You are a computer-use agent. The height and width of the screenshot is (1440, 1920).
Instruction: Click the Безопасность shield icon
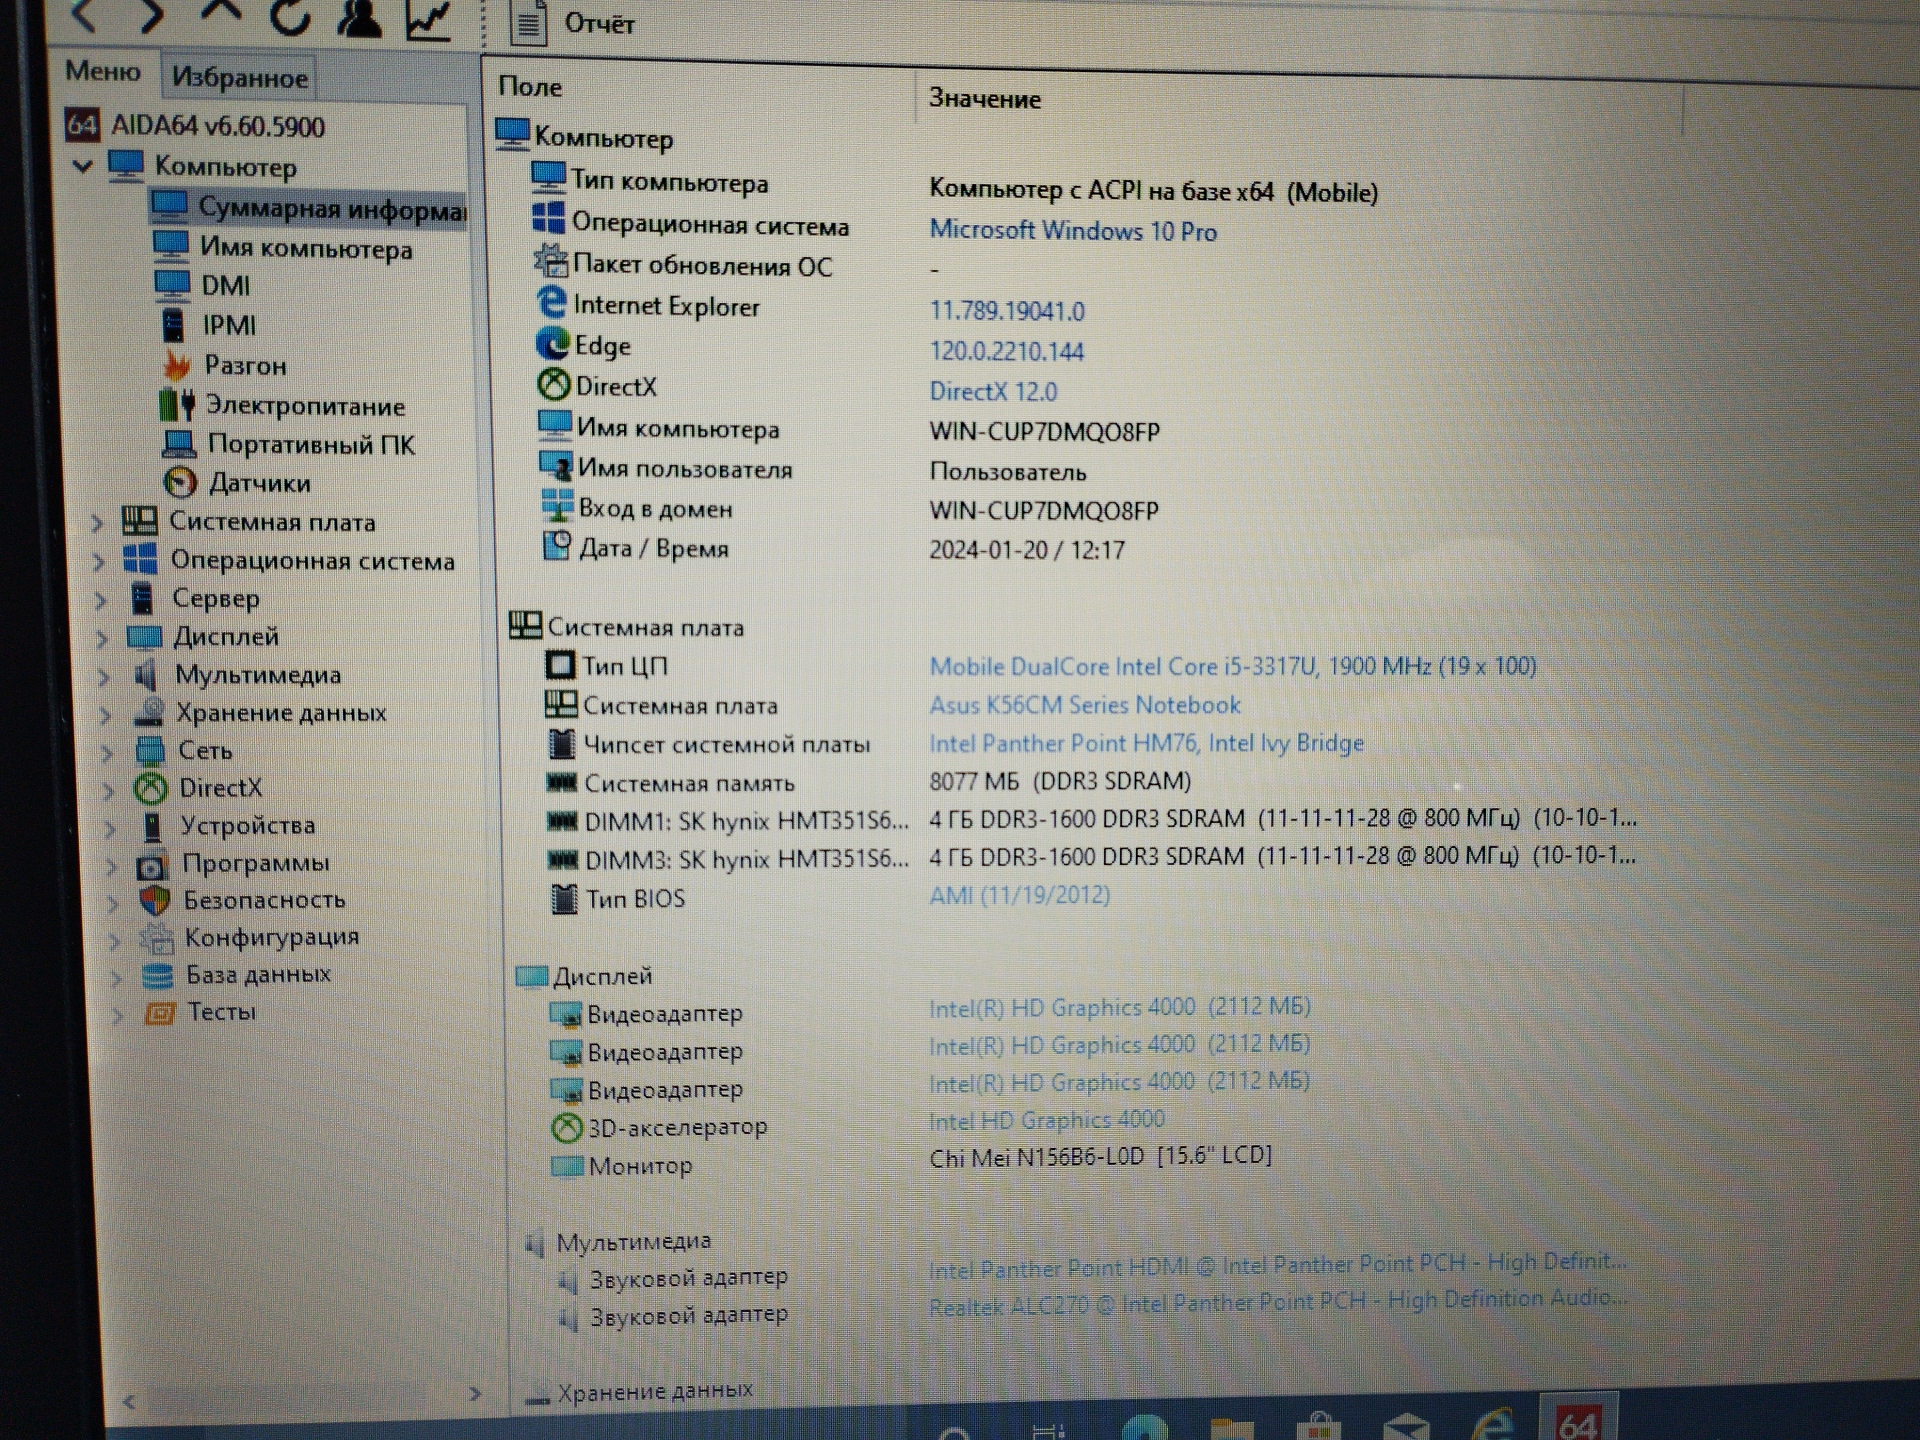154,901
